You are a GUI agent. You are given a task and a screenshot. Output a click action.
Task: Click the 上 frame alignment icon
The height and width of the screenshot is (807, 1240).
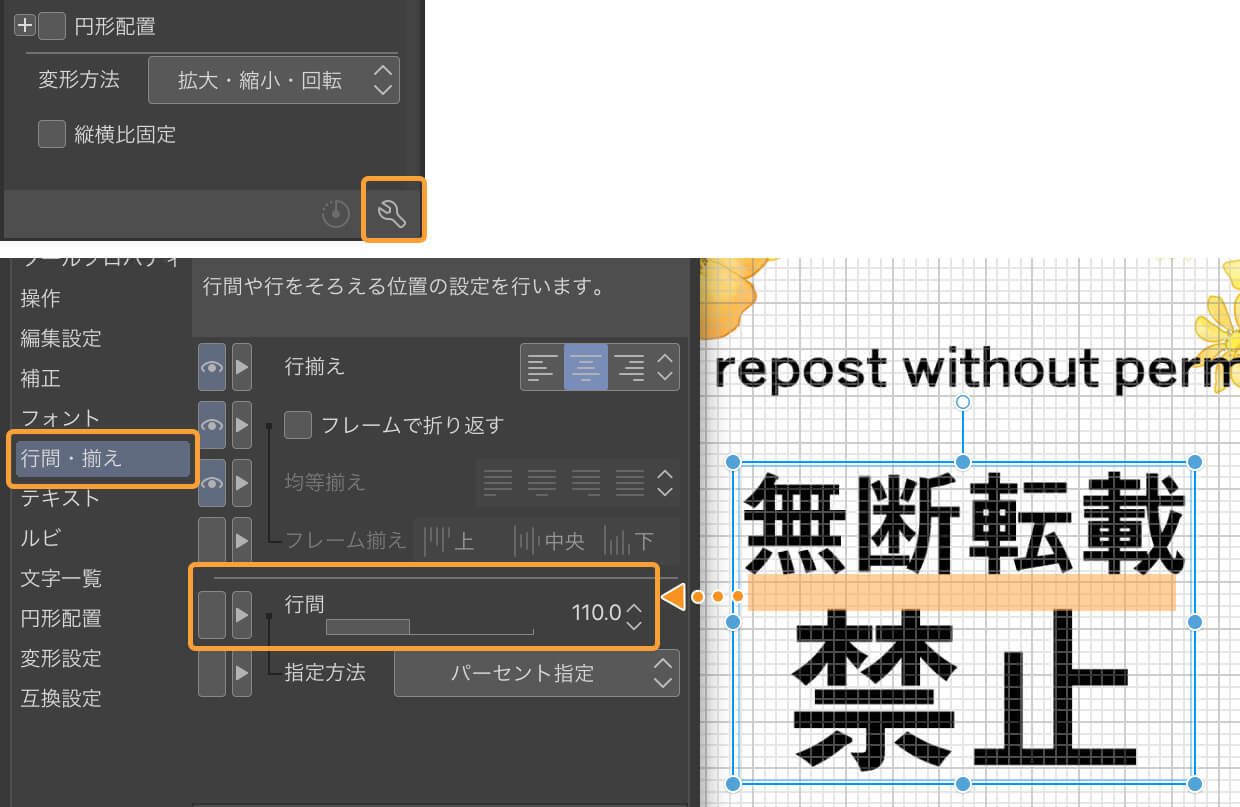pos(450,540)
